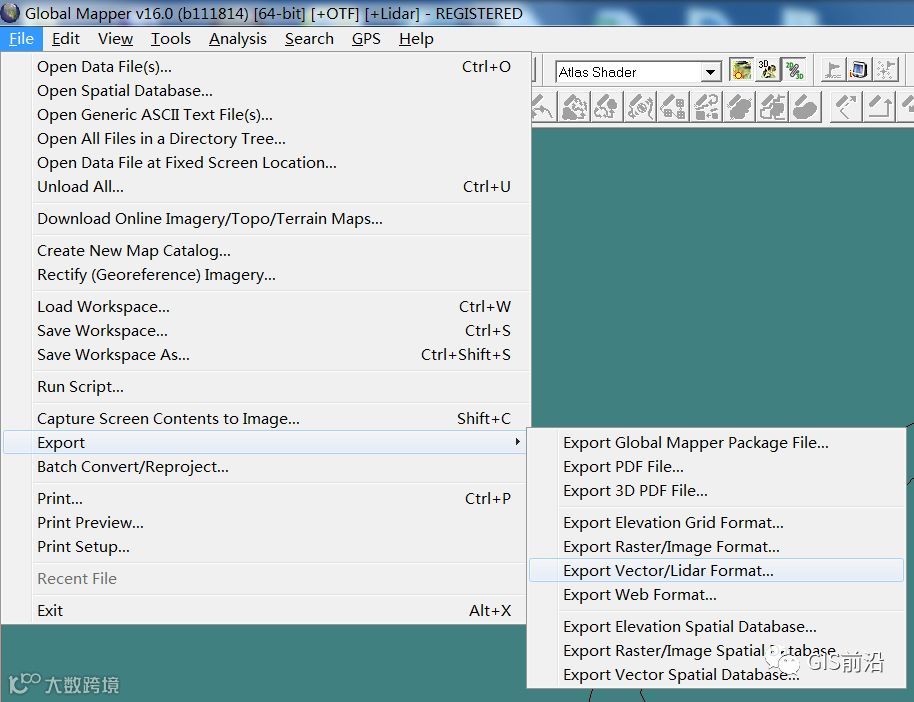Click the pencil with globe digitizer icon

tap(640, 107)
